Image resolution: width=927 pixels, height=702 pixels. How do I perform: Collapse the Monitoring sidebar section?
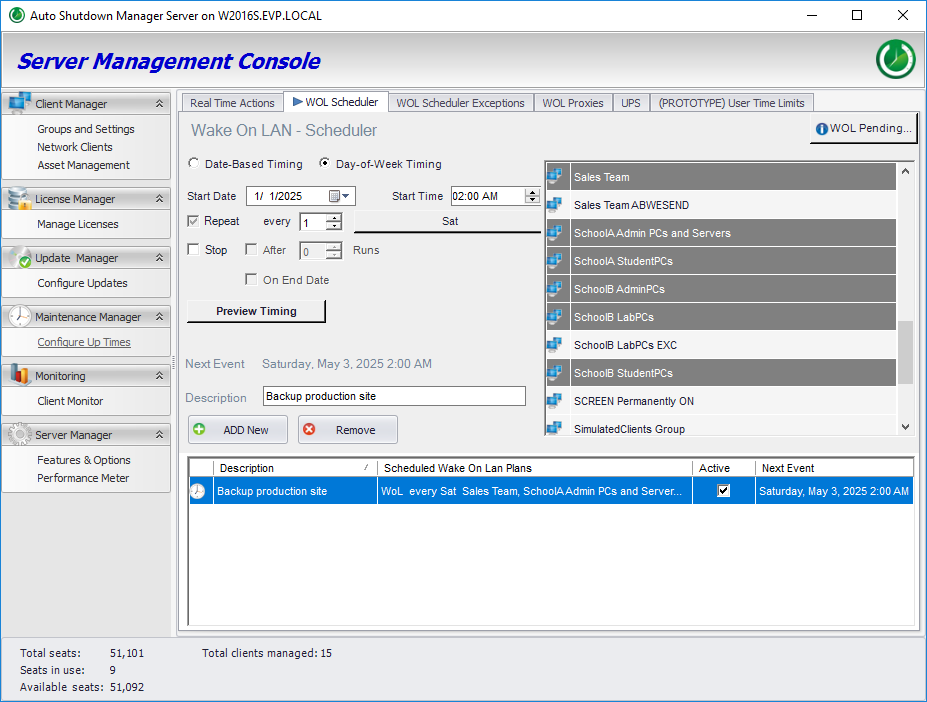[158, 376]
